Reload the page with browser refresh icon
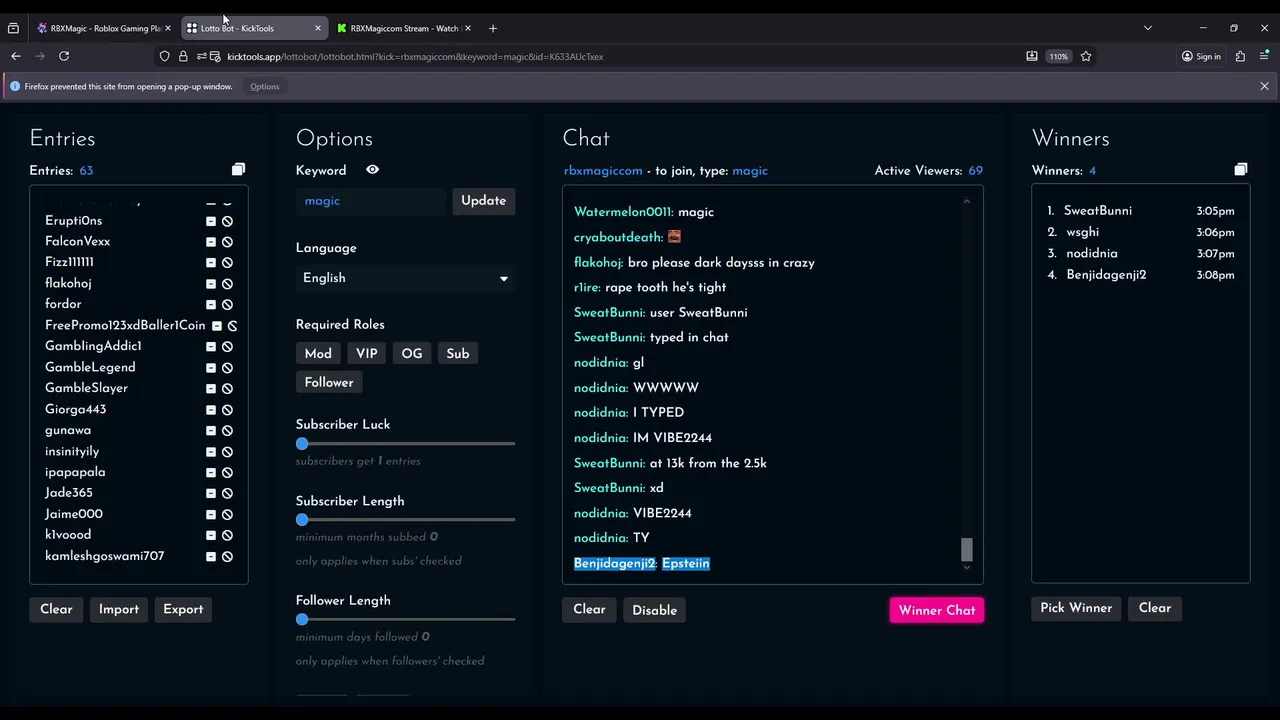This screenshot has width=1280, height=720. [x=64, y=56]
